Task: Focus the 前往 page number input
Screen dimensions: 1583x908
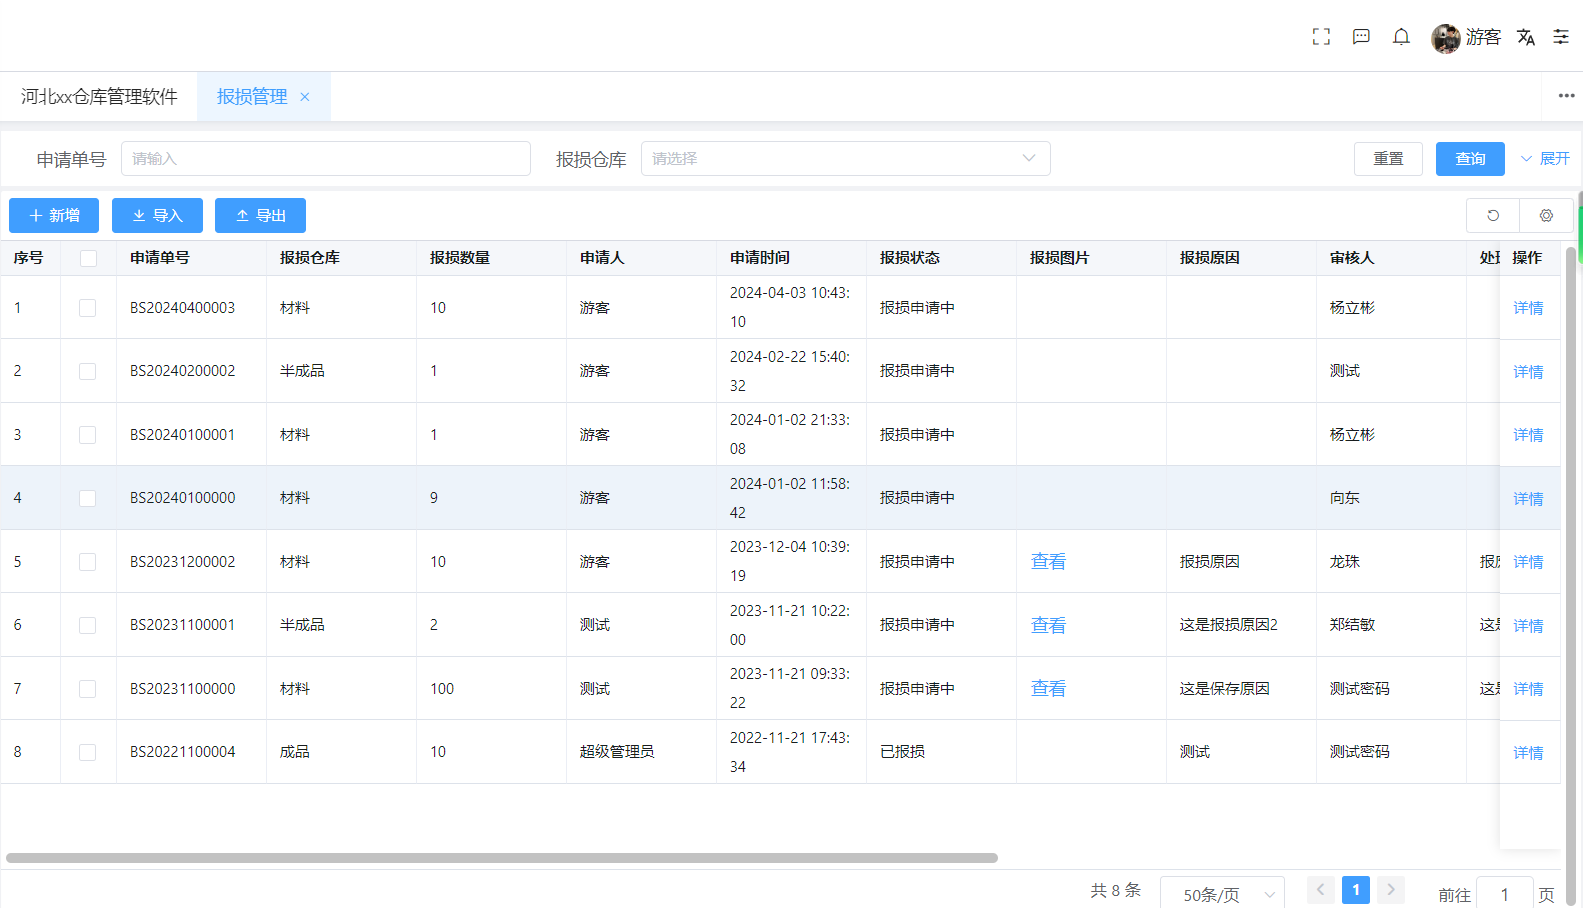Action: pyautogui.click(x=1504, y=895)
